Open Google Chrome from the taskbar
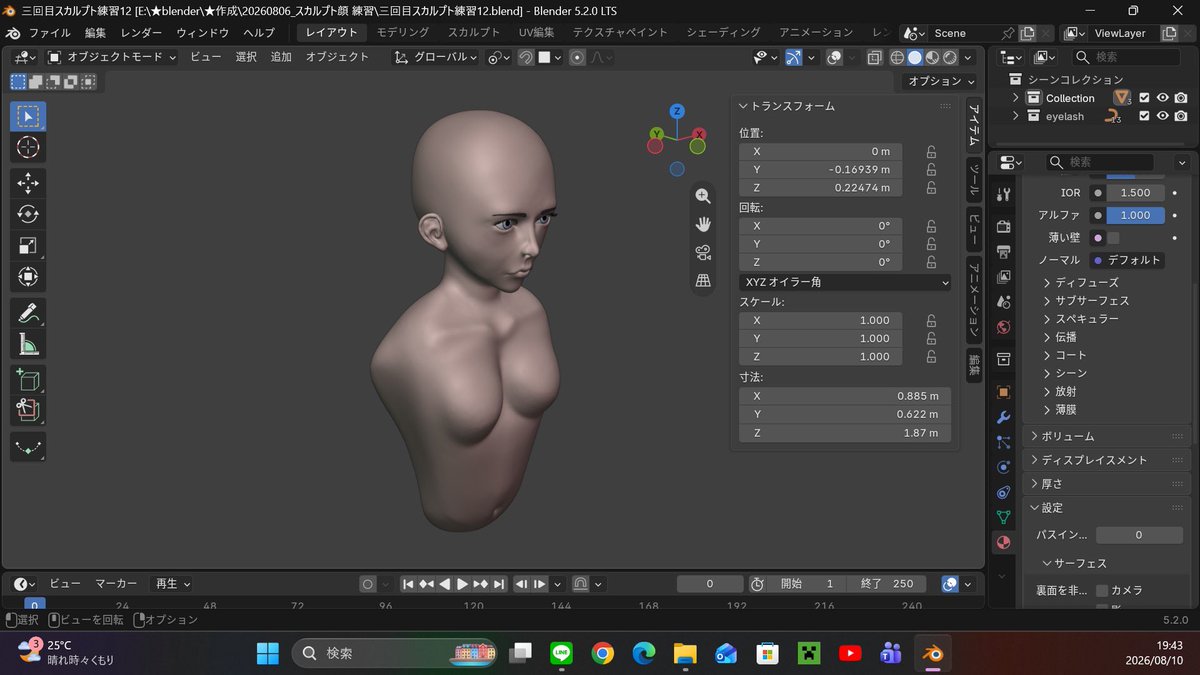Image resolution: width=1200 pixels, height=675 pixels. click(602, 653)
